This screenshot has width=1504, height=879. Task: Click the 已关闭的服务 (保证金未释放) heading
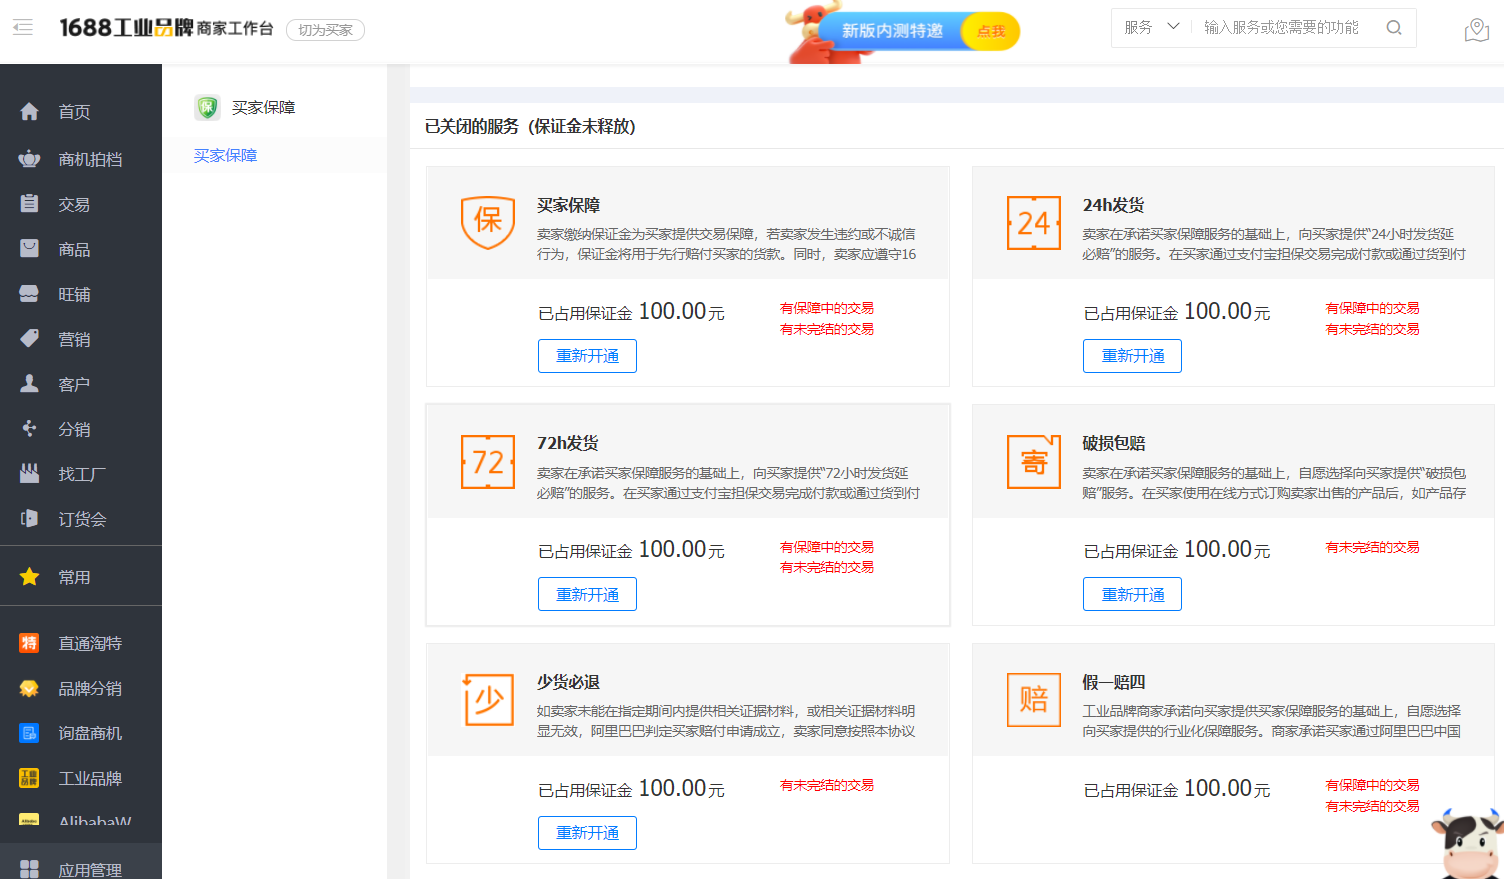[530, 126]
